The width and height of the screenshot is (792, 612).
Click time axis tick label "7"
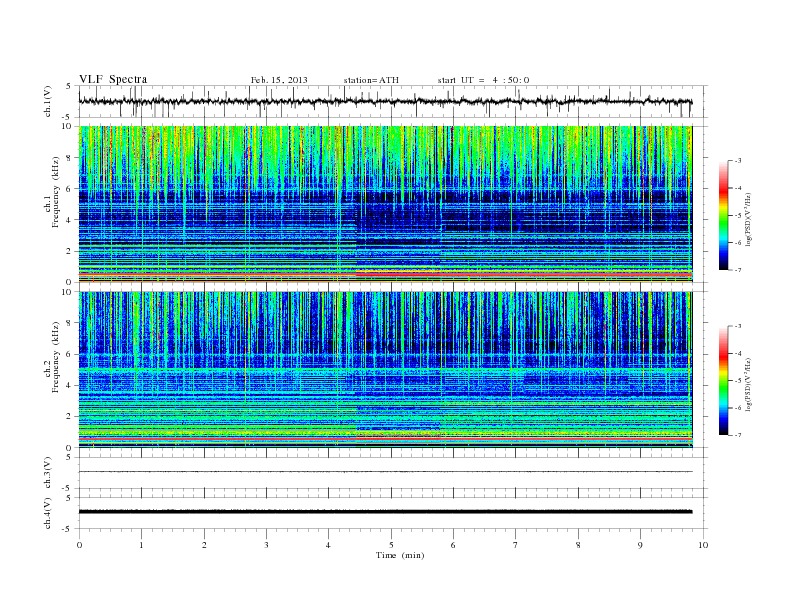(x=516, y=545)
